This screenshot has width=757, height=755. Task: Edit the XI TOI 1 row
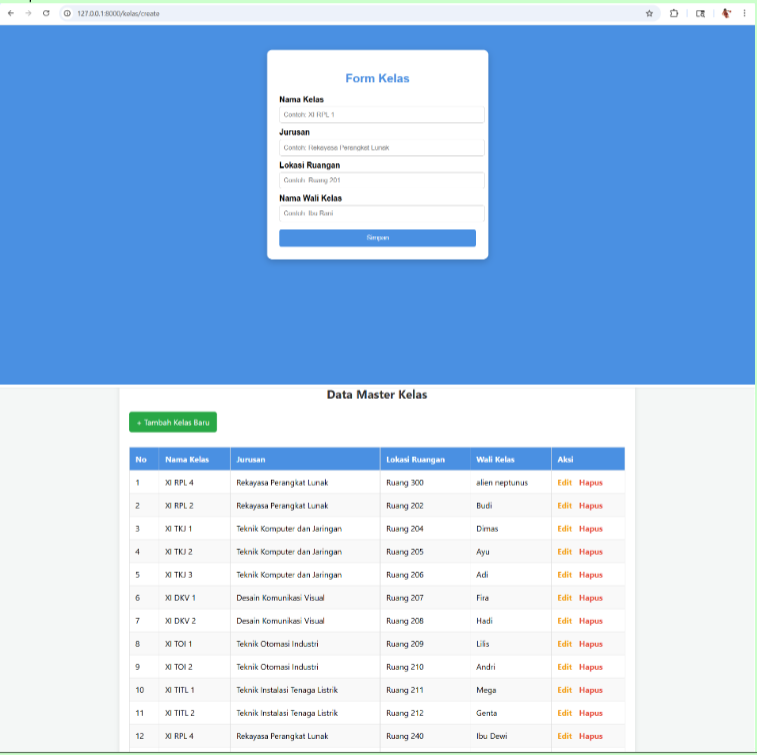(x=564, y=644)
